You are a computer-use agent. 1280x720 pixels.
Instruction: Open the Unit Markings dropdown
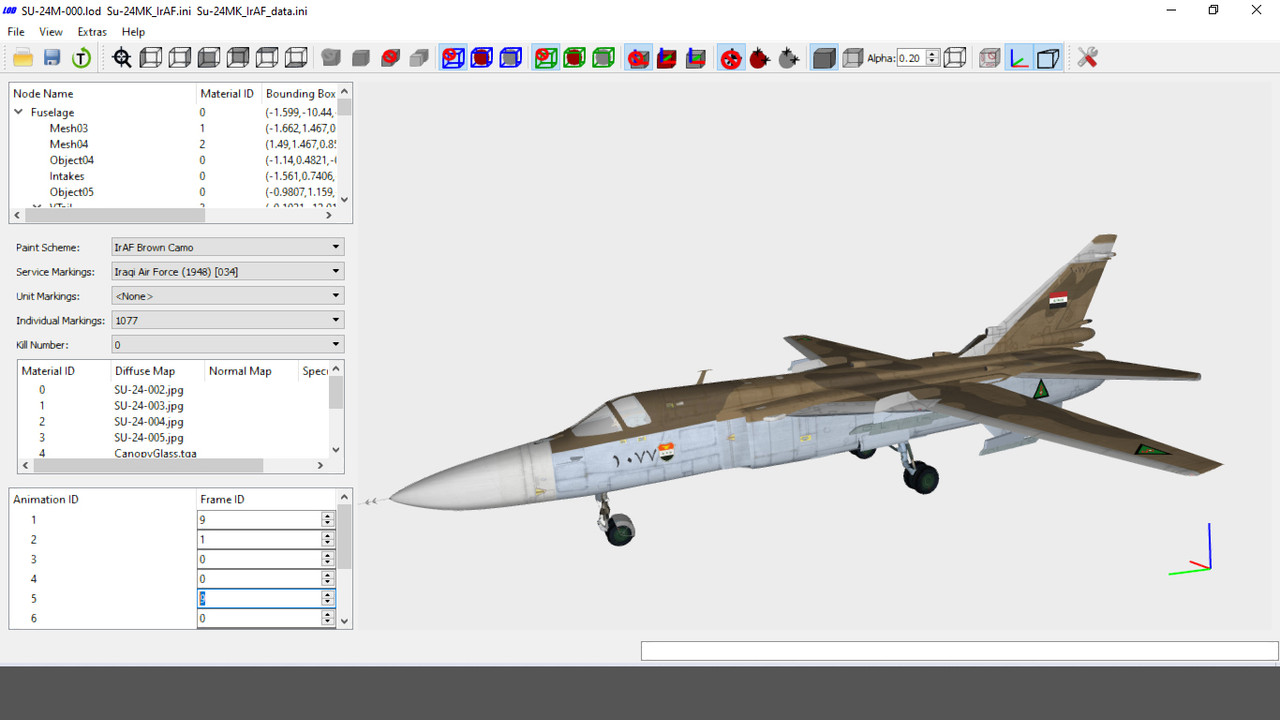[227, 296]
